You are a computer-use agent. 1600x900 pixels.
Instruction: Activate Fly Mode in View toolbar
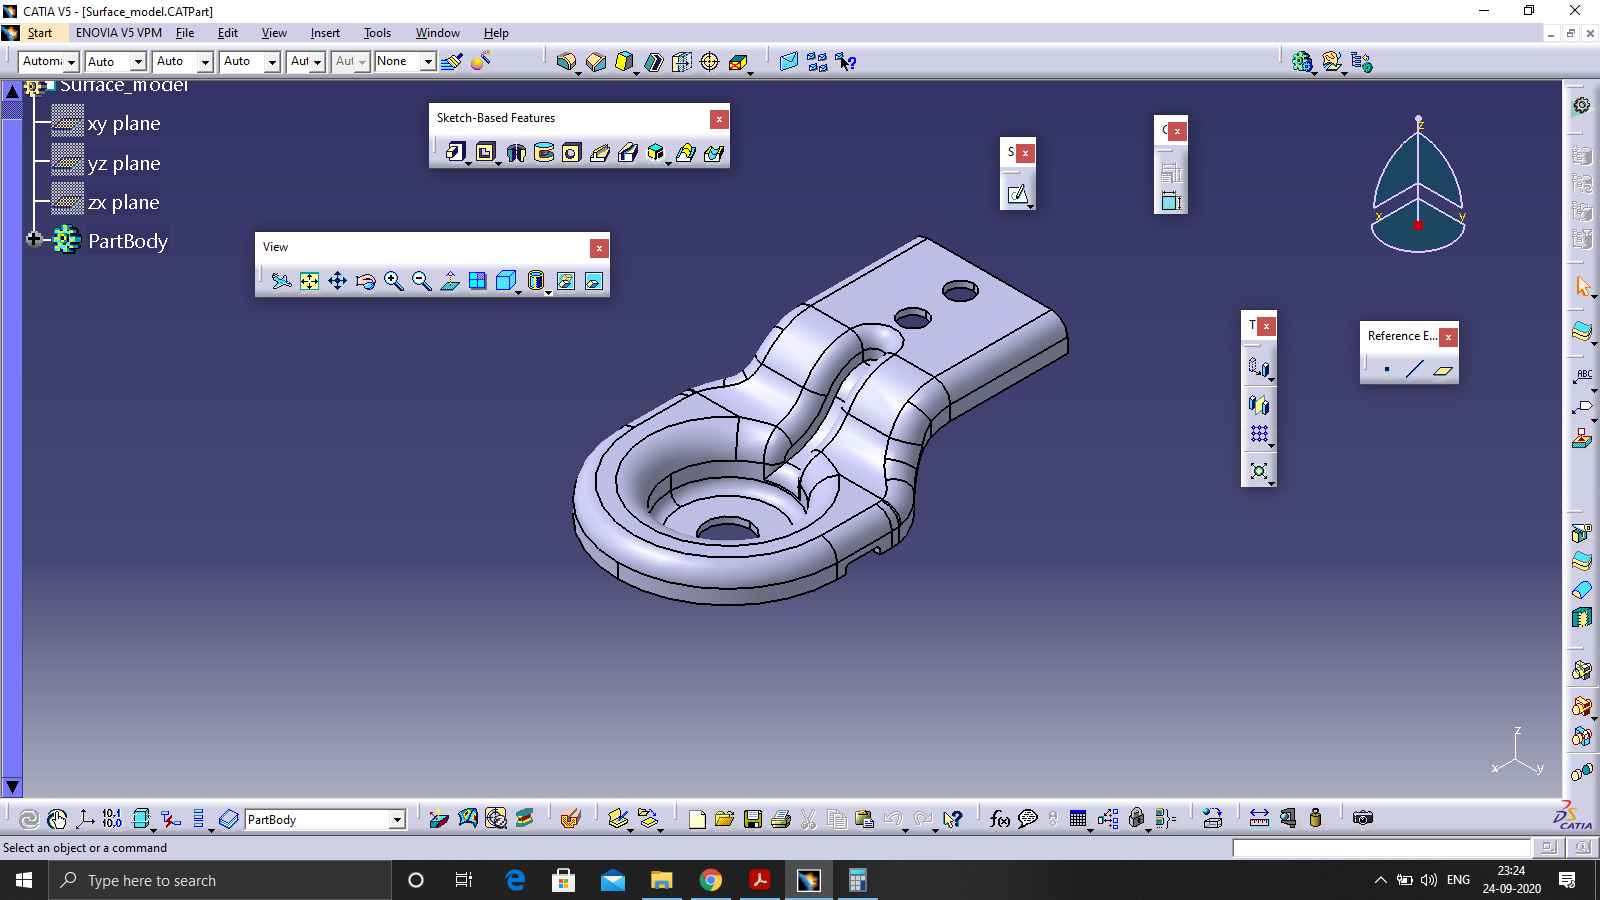point(281,281)
